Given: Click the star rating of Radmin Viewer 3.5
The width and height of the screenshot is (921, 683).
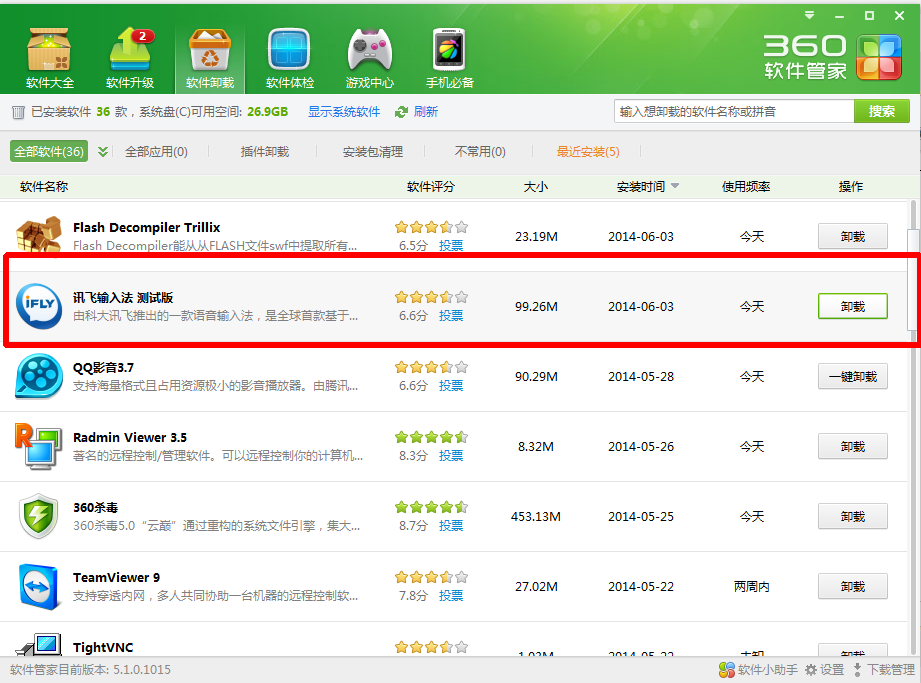Looking at the screenshot, I should tap(432, 437).
